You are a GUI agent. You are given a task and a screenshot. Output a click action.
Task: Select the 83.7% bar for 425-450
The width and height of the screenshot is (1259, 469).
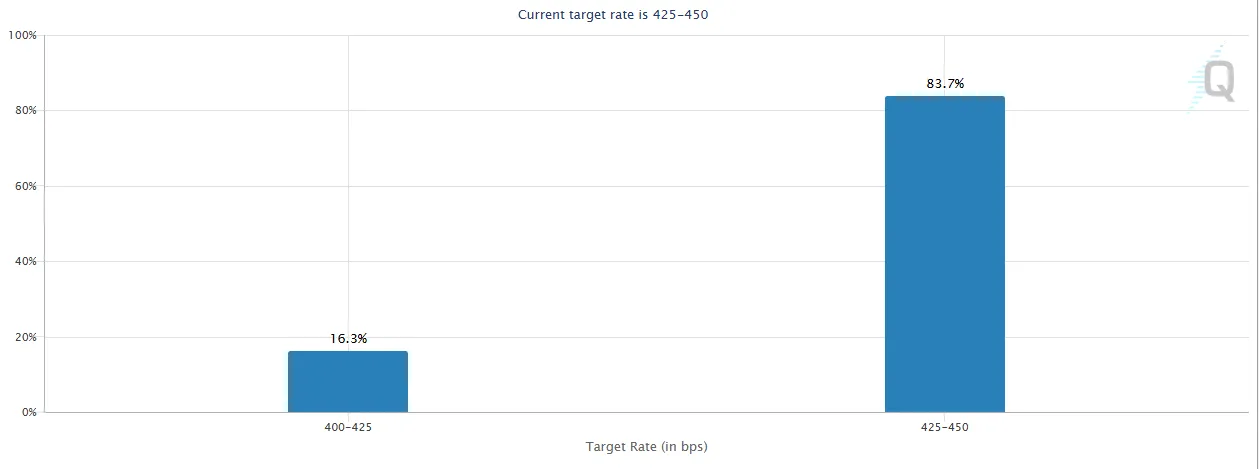tap(945, 254)
